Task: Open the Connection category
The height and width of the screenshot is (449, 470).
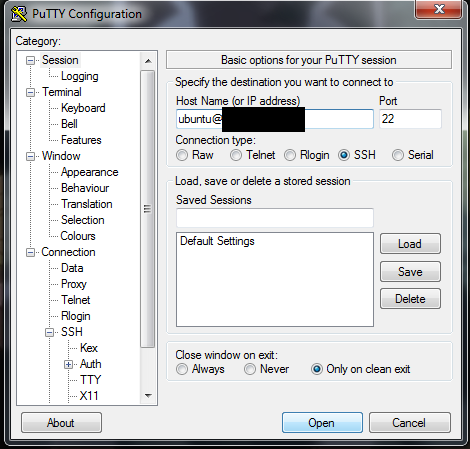Action: (68, 252)
